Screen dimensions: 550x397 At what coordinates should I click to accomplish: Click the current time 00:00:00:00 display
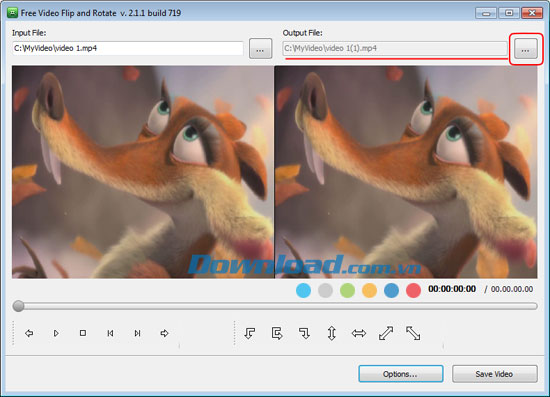point(452,289)
